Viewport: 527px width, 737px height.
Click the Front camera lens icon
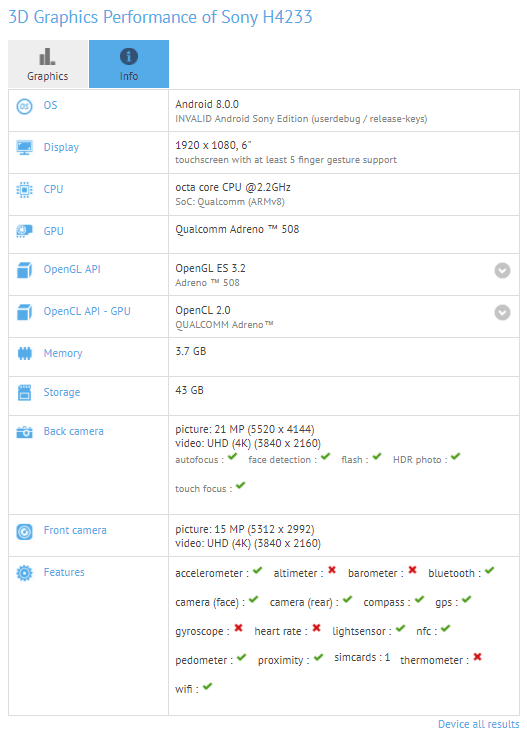24,532
